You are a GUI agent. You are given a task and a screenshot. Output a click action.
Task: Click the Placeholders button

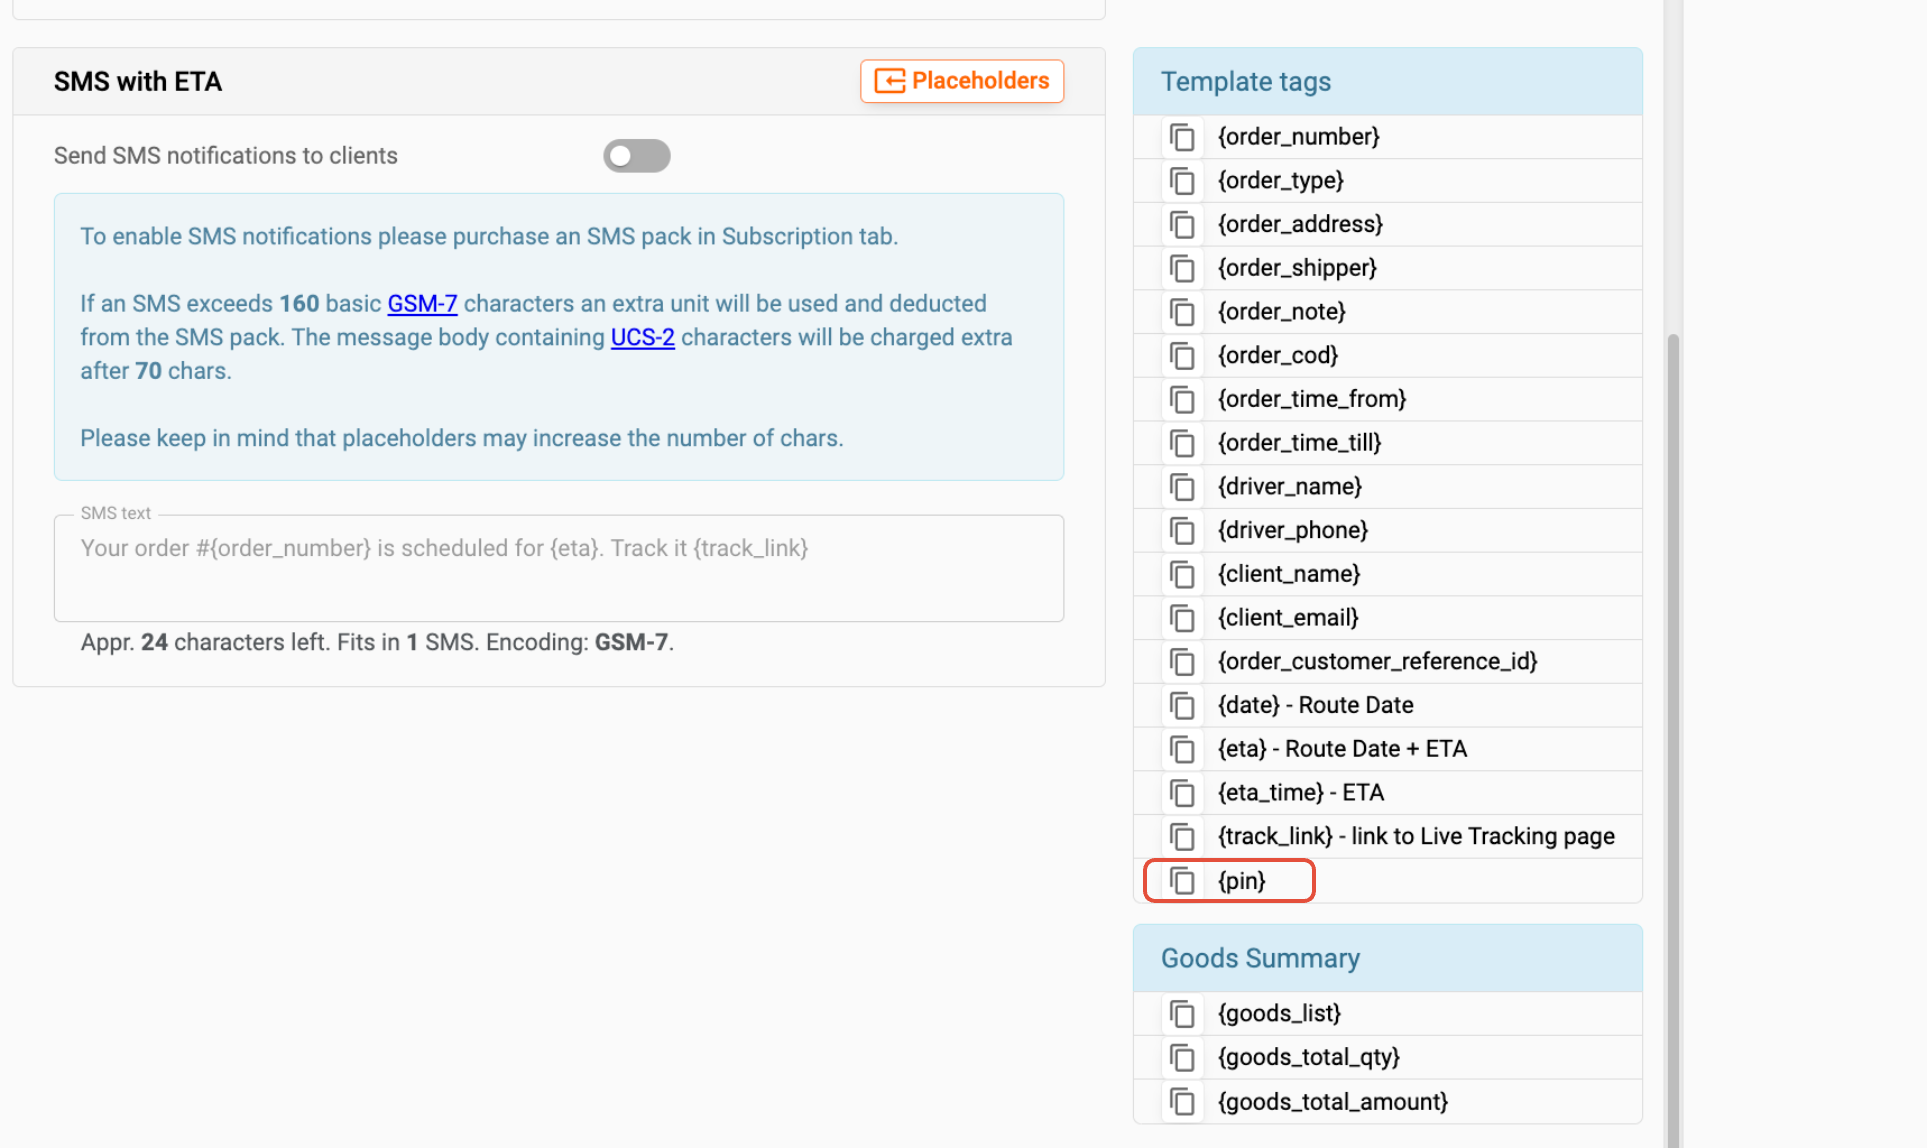tap(961, 81)
